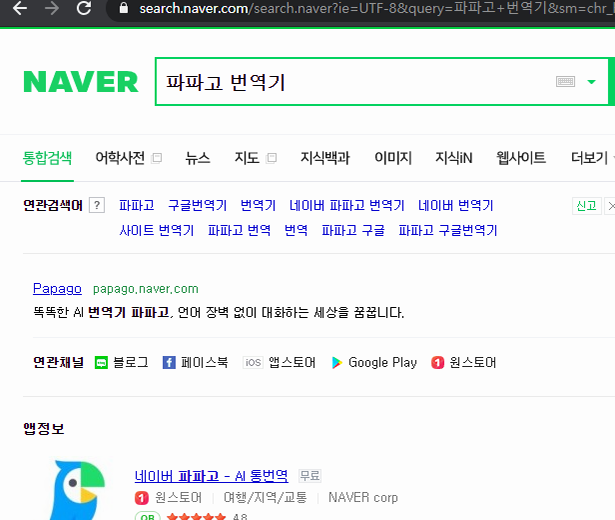
Task: Open the 웹사이트 tab
Action: tap(521, 158)
